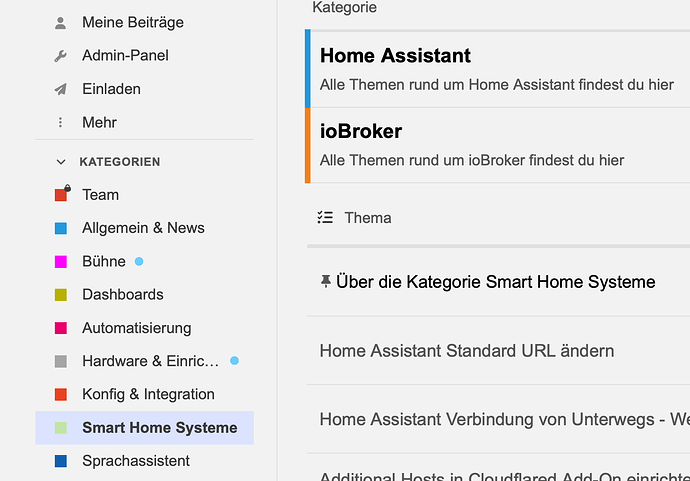
Task: Click the locked red Team category icon
Action: (x=62, y=193)
